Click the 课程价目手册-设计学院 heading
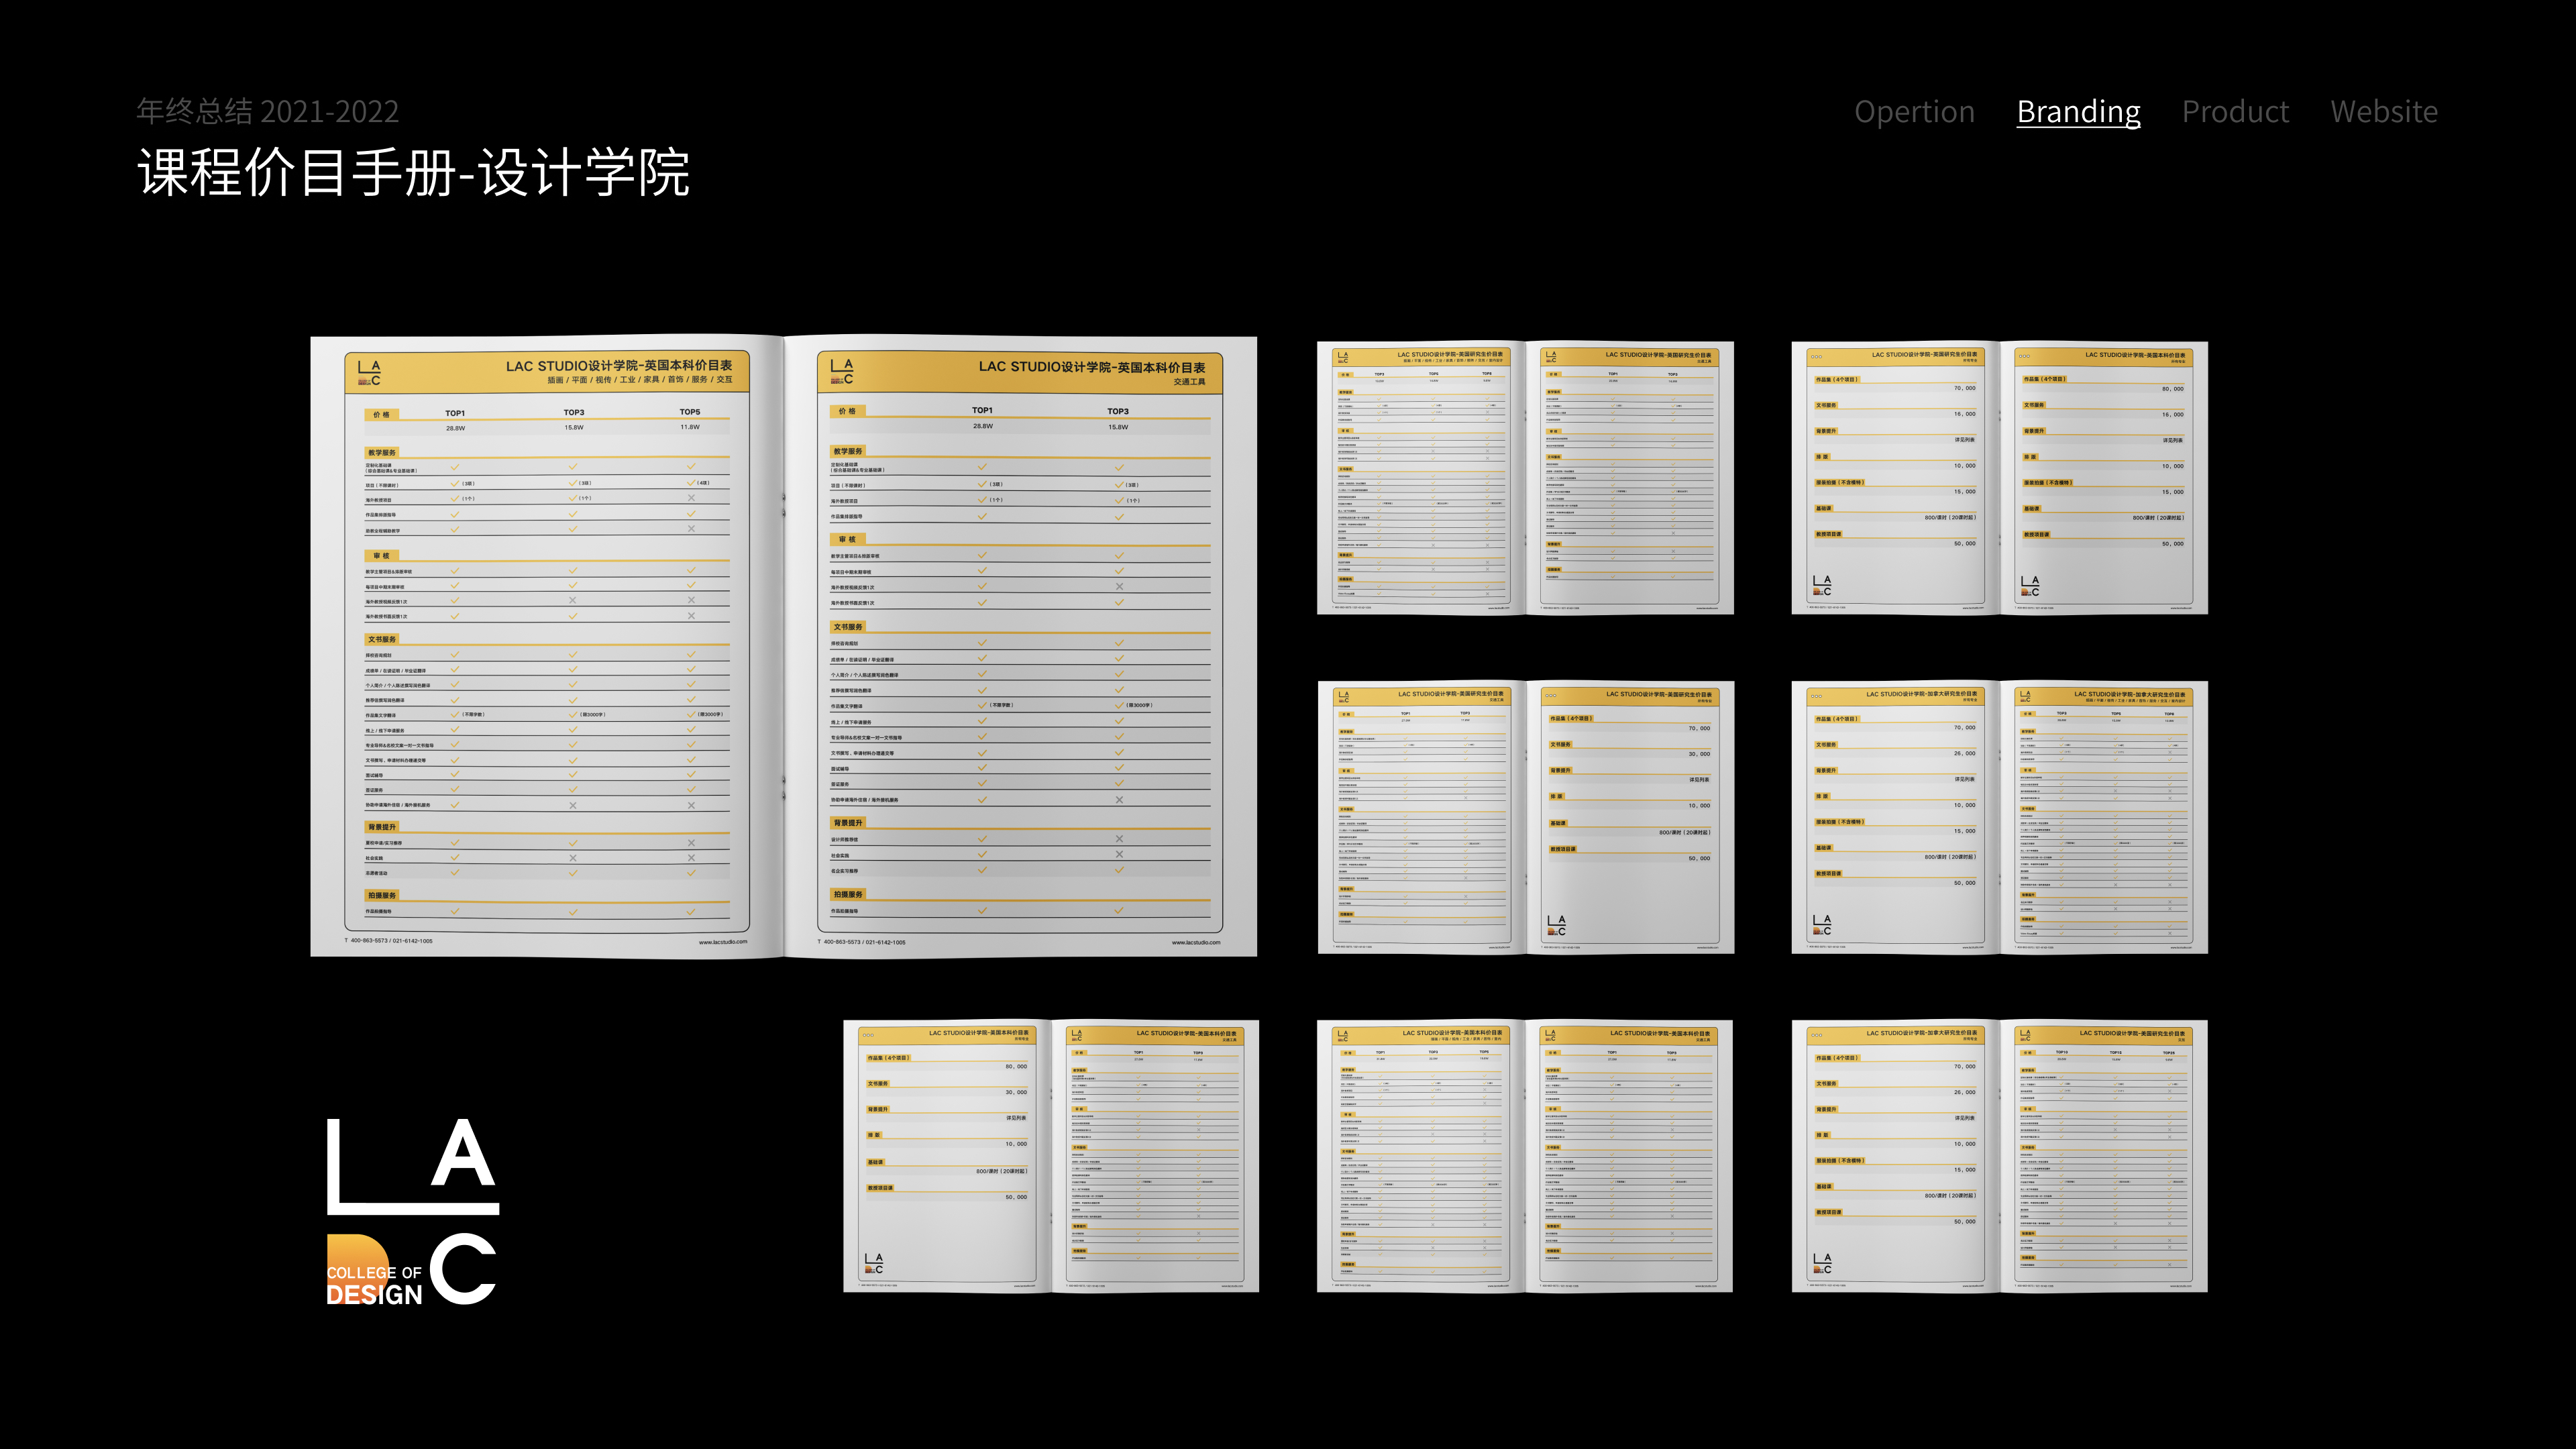Screen dimensions: 2576x1449 [413, 173]
